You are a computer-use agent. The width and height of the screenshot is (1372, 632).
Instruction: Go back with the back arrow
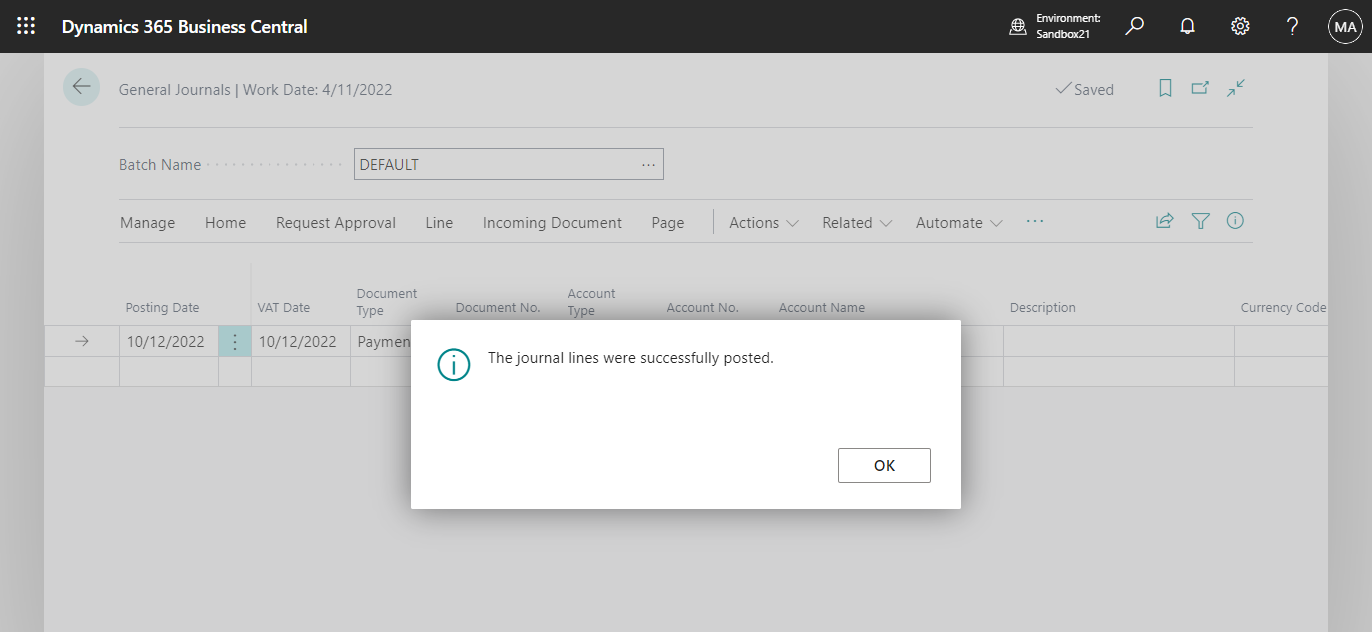81,87
